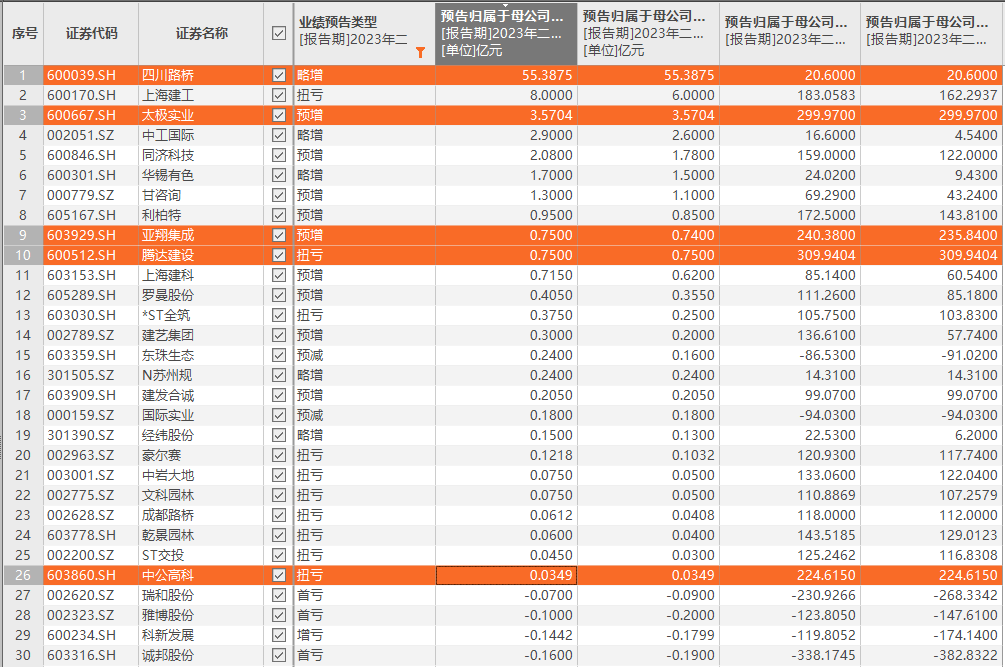
Task: Uncheck the checkbox for 上海建工 row
Action: [x=279, y=95]
